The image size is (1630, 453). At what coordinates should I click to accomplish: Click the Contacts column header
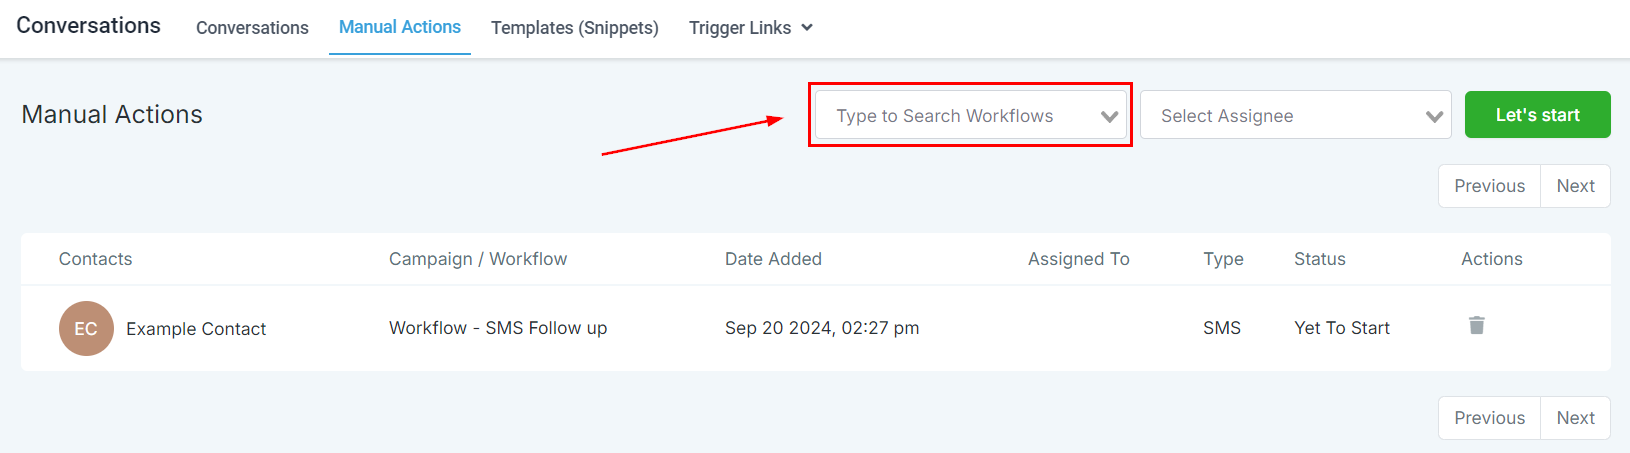pyautogui.click(x=95, y=259)
